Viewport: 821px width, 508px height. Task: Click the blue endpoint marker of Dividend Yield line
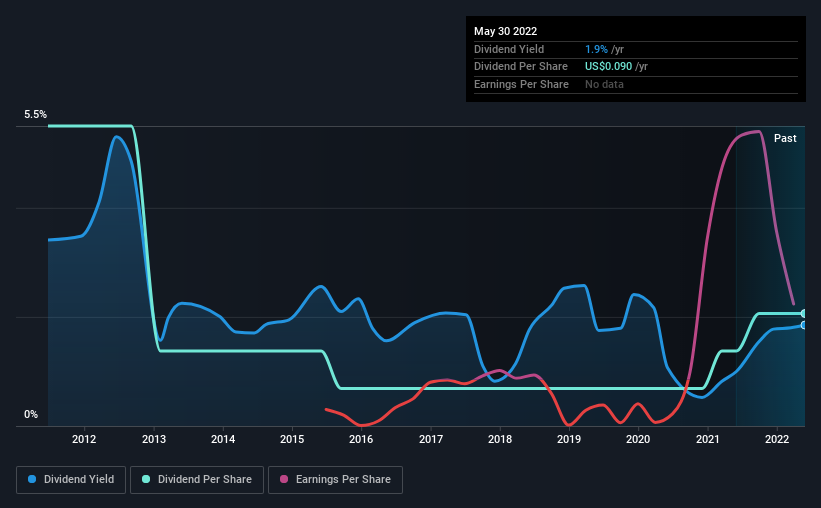pyautogui.click(x=804, y=325)
